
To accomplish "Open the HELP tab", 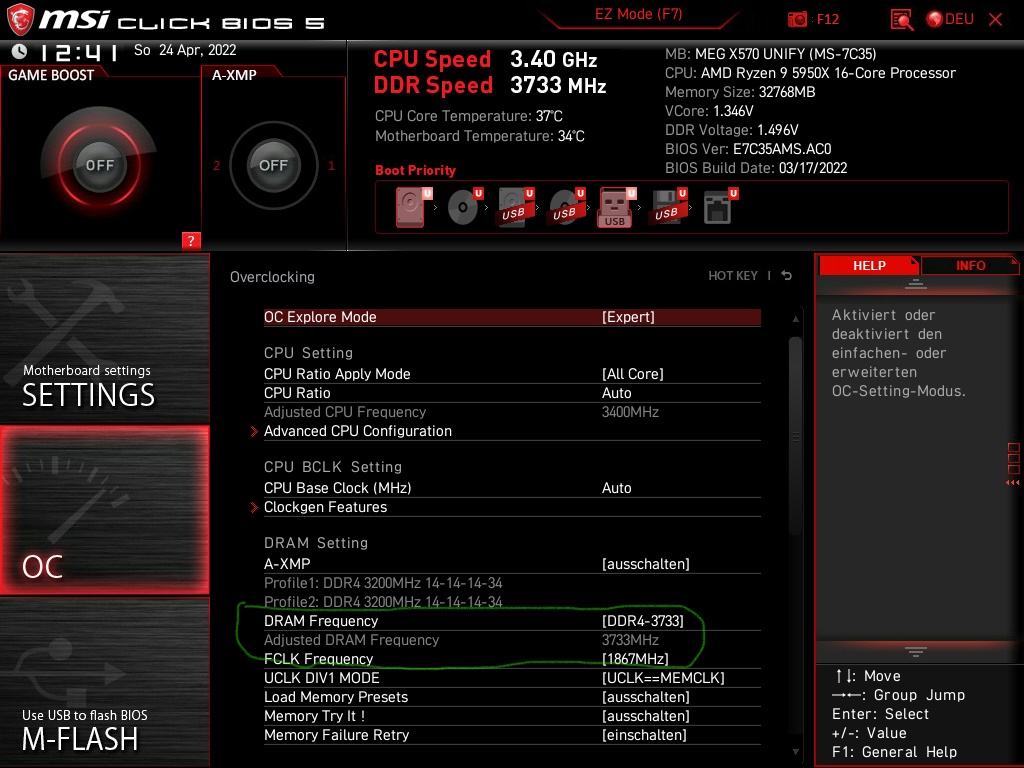I will 869,265.
